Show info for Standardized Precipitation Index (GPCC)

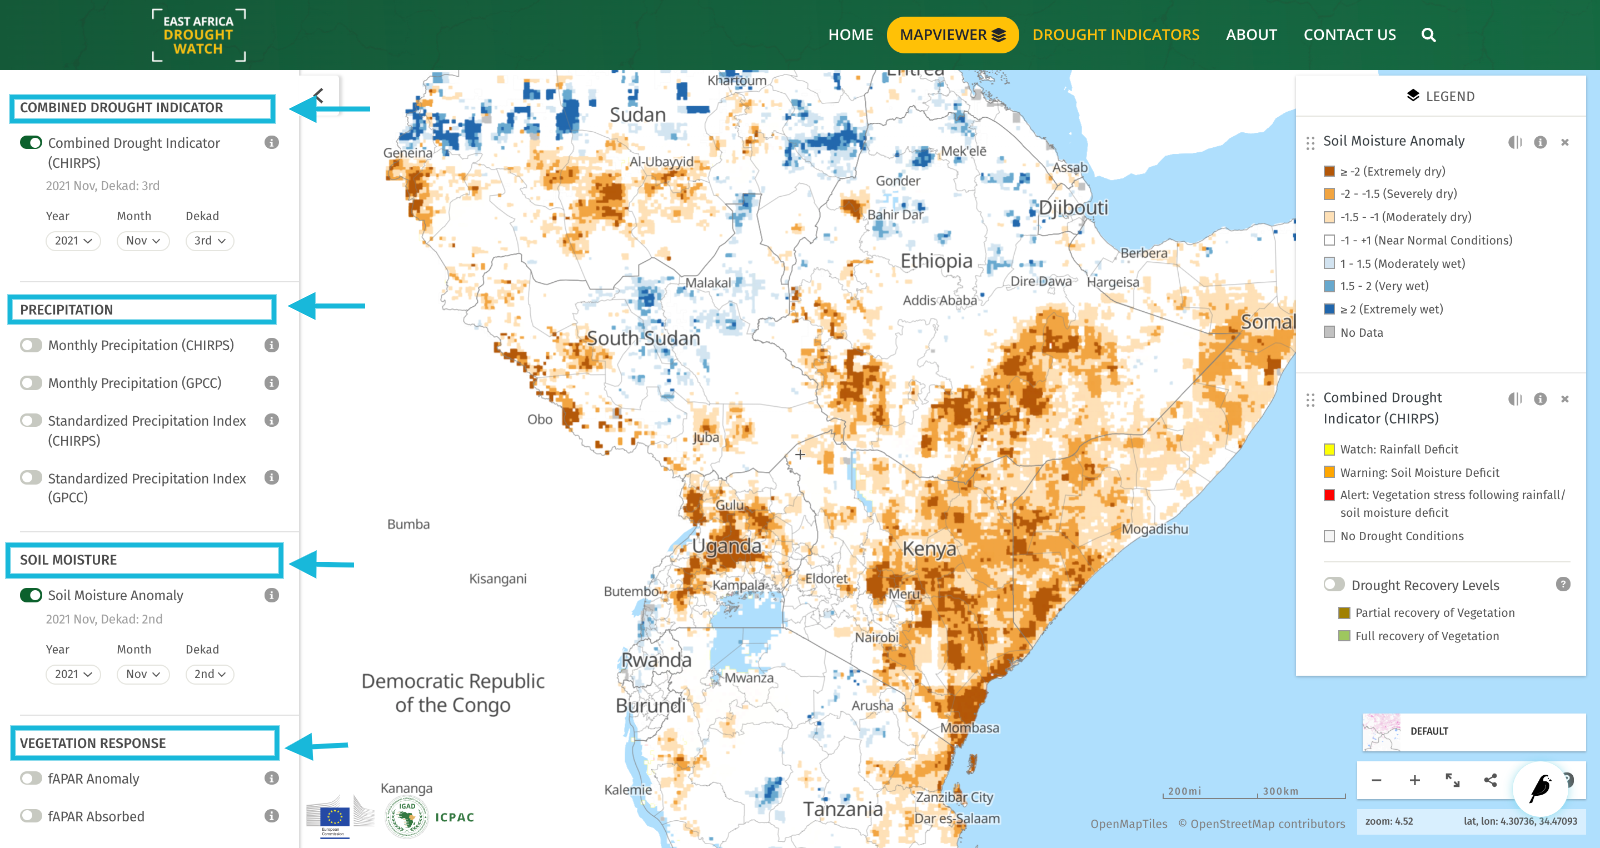pos(271,478)
